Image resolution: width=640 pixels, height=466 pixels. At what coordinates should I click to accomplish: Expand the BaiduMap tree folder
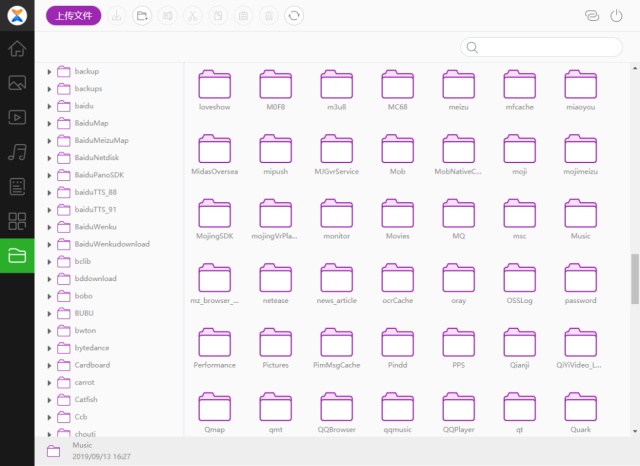[x=49, y=124]
